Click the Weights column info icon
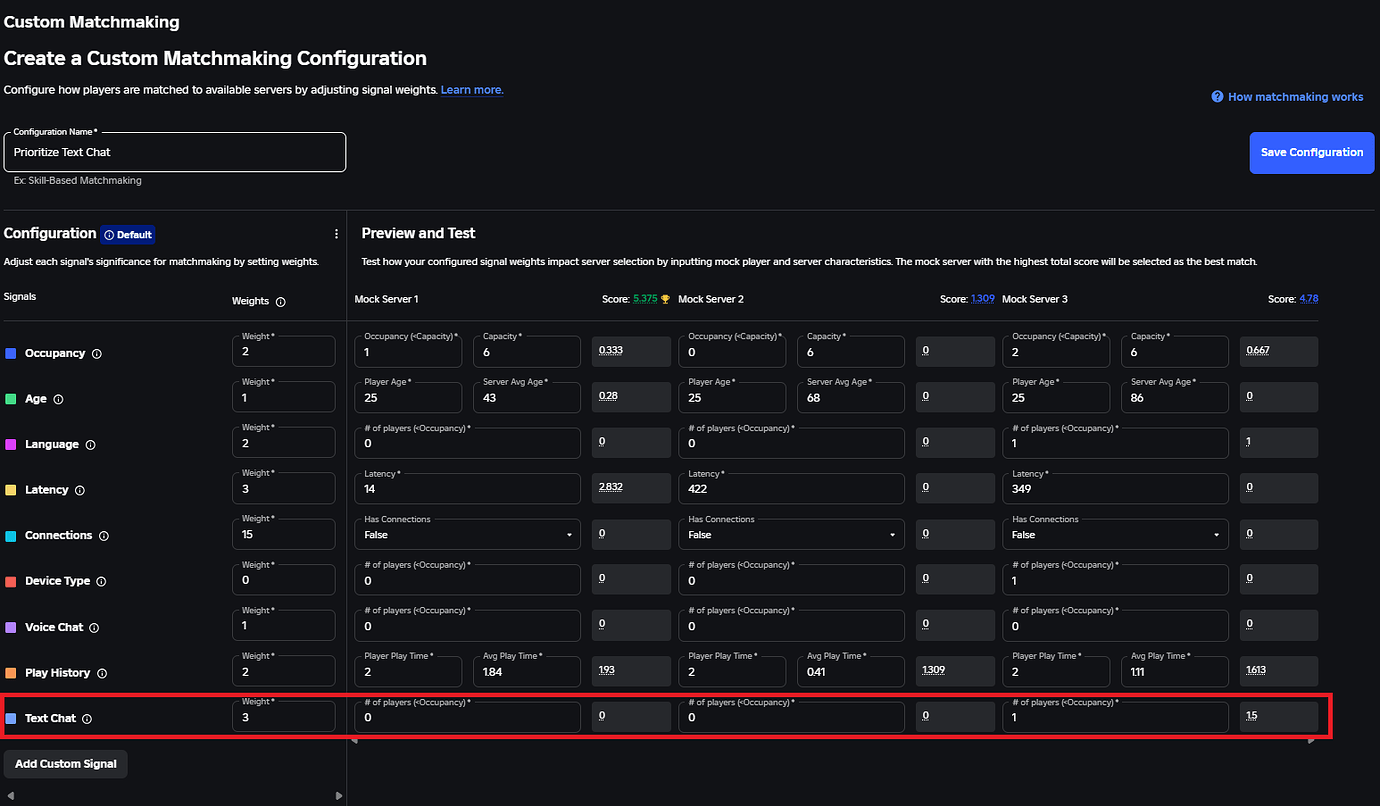The height and width of the screenshot is (806, 1380). click(280, 302)
